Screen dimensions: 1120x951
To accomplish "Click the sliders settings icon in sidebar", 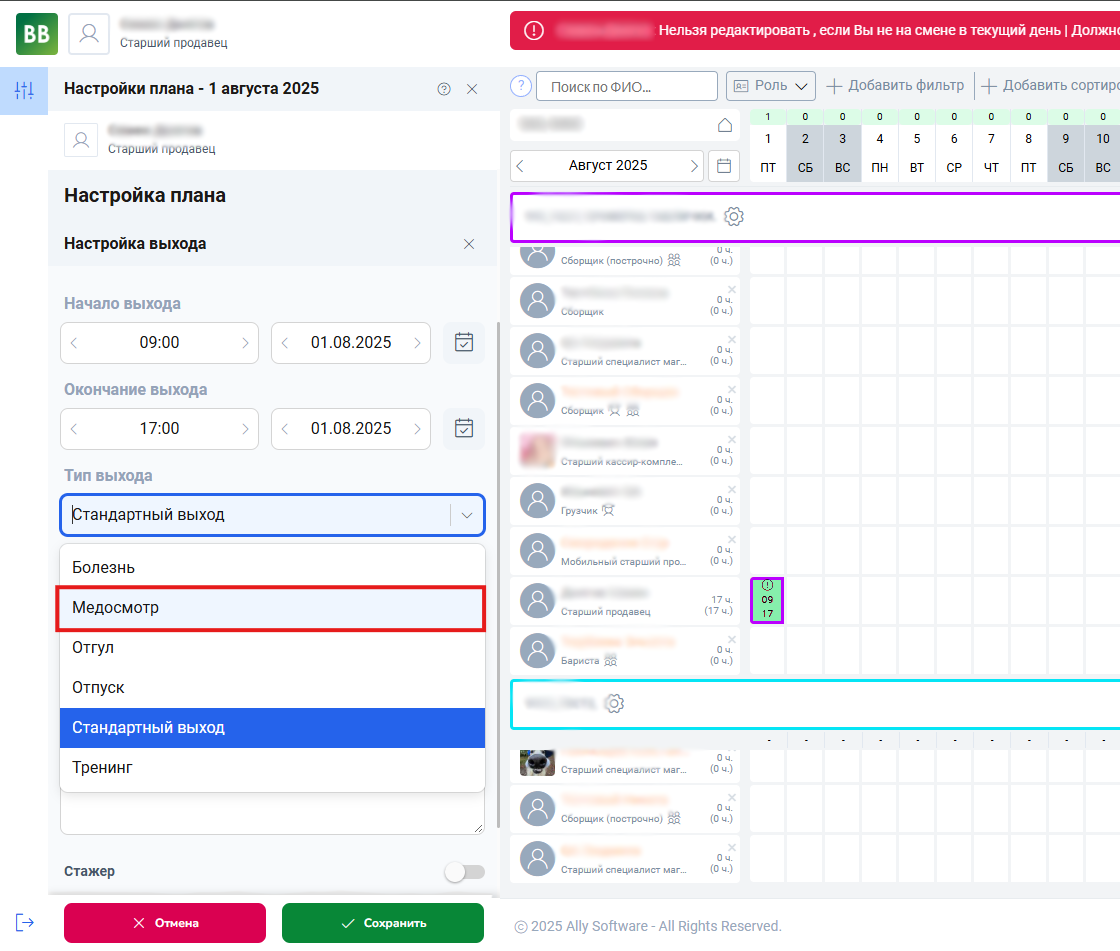I will click(24, 91).
